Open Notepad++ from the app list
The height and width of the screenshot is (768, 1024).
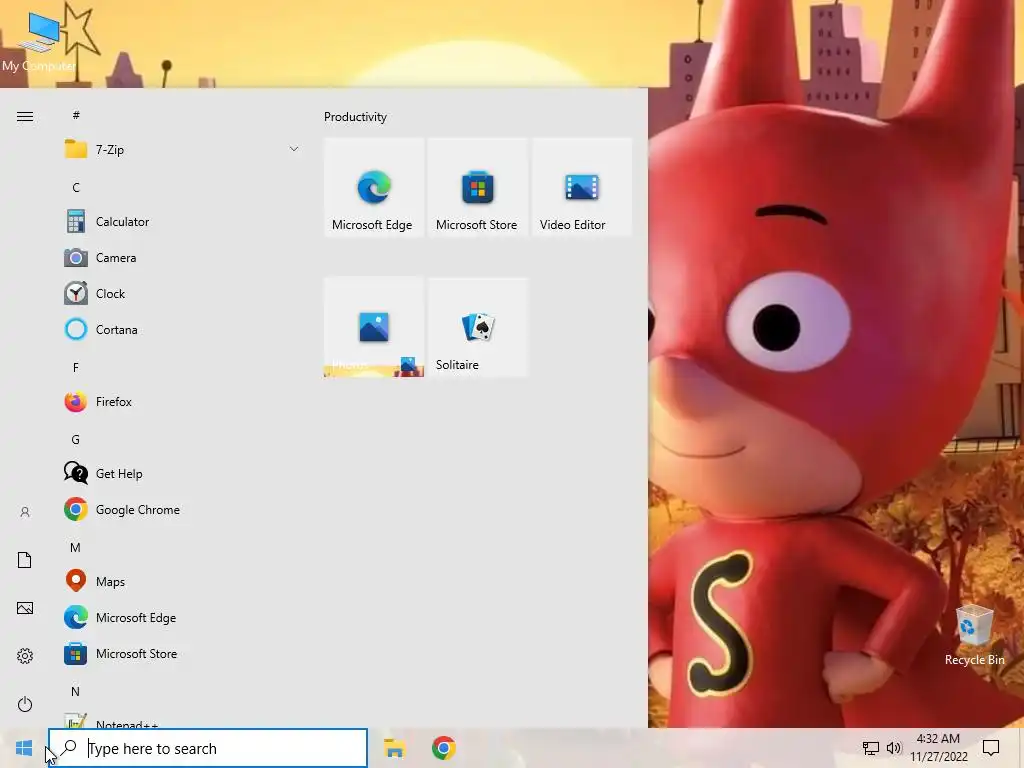pos(182,721)
